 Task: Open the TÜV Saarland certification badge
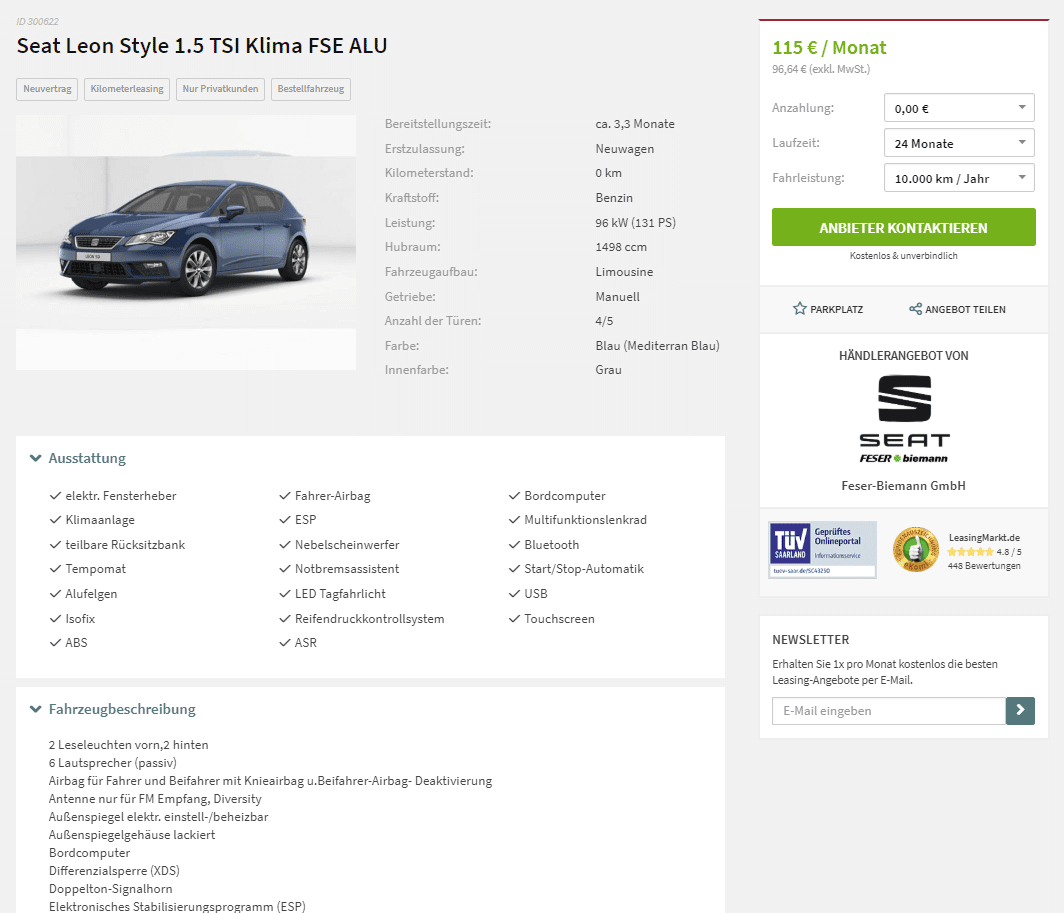[822, 550]
